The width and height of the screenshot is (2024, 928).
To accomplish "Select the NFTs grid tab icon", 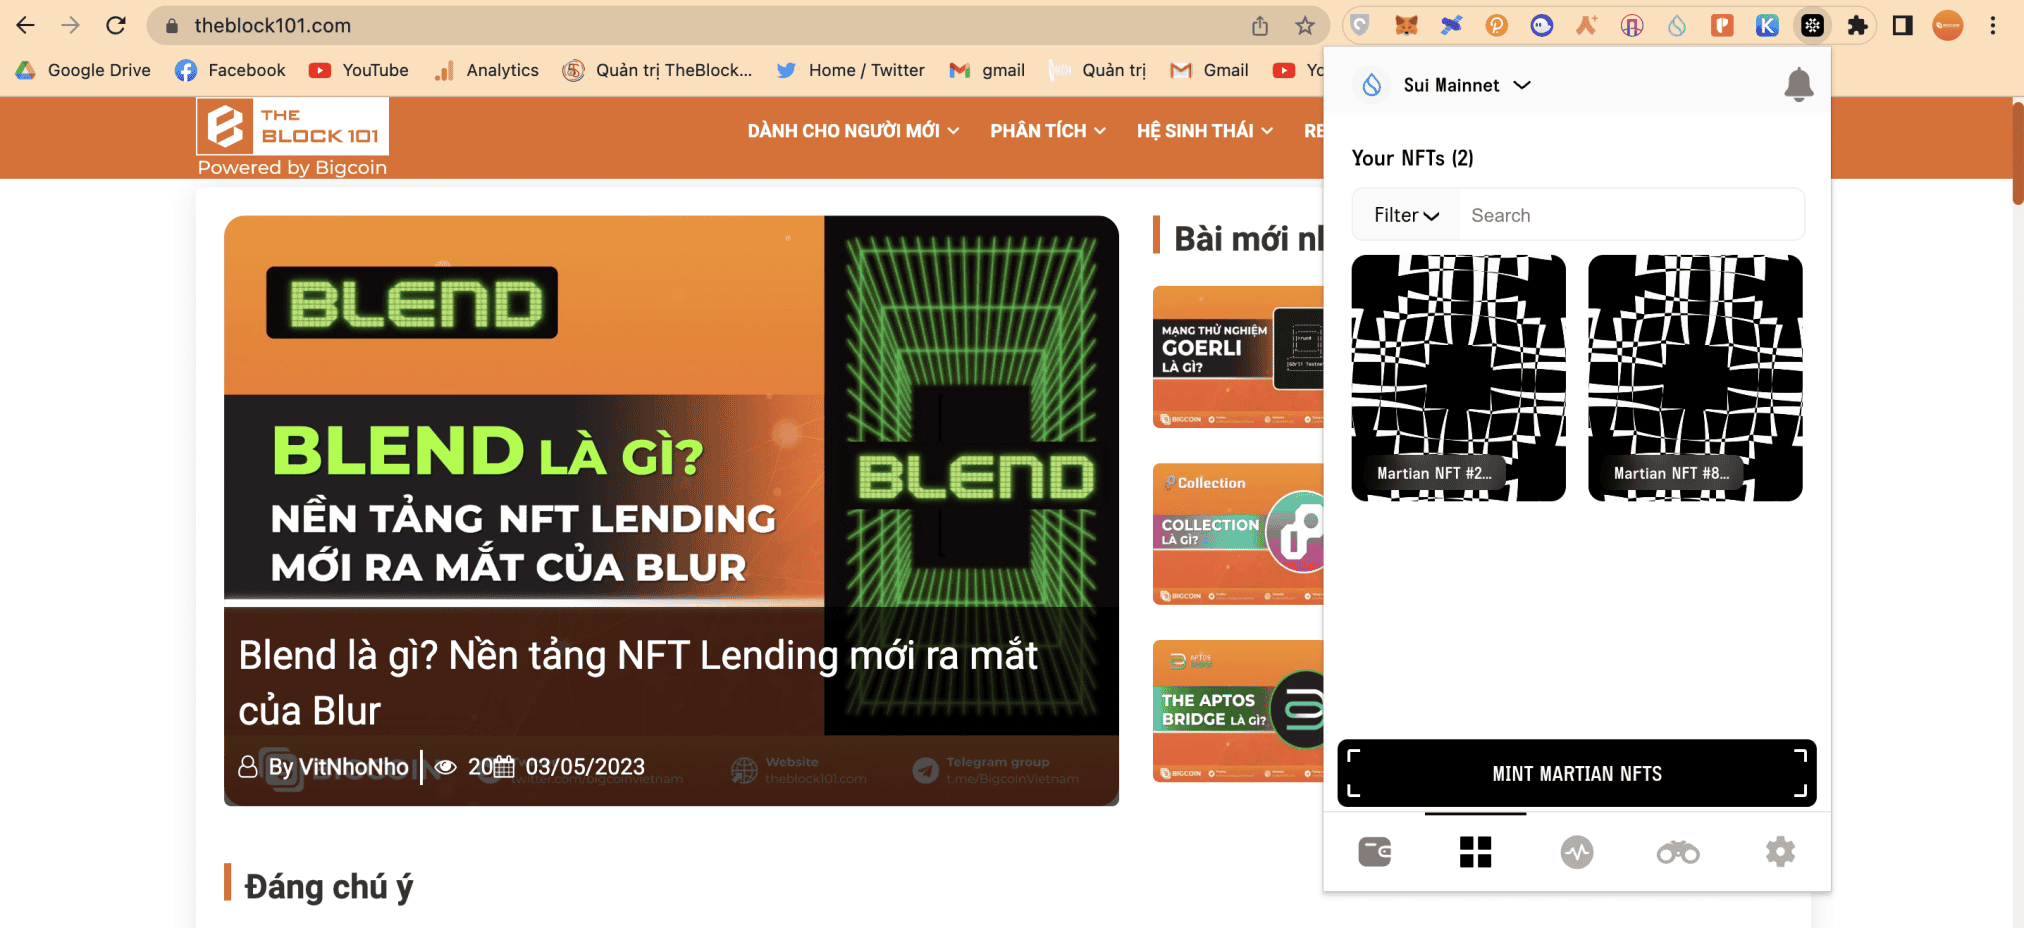I will point(1475,852).
